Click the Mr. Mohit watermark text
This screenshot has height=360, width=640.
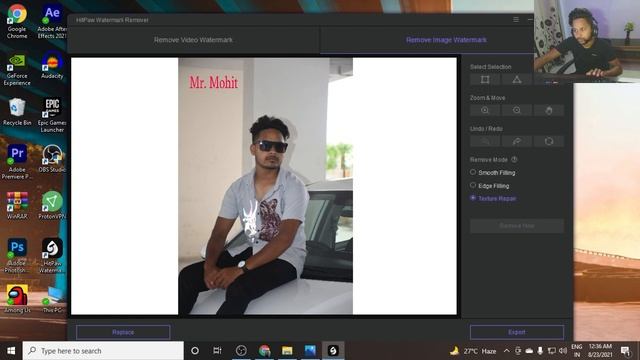tap(213, 83)
